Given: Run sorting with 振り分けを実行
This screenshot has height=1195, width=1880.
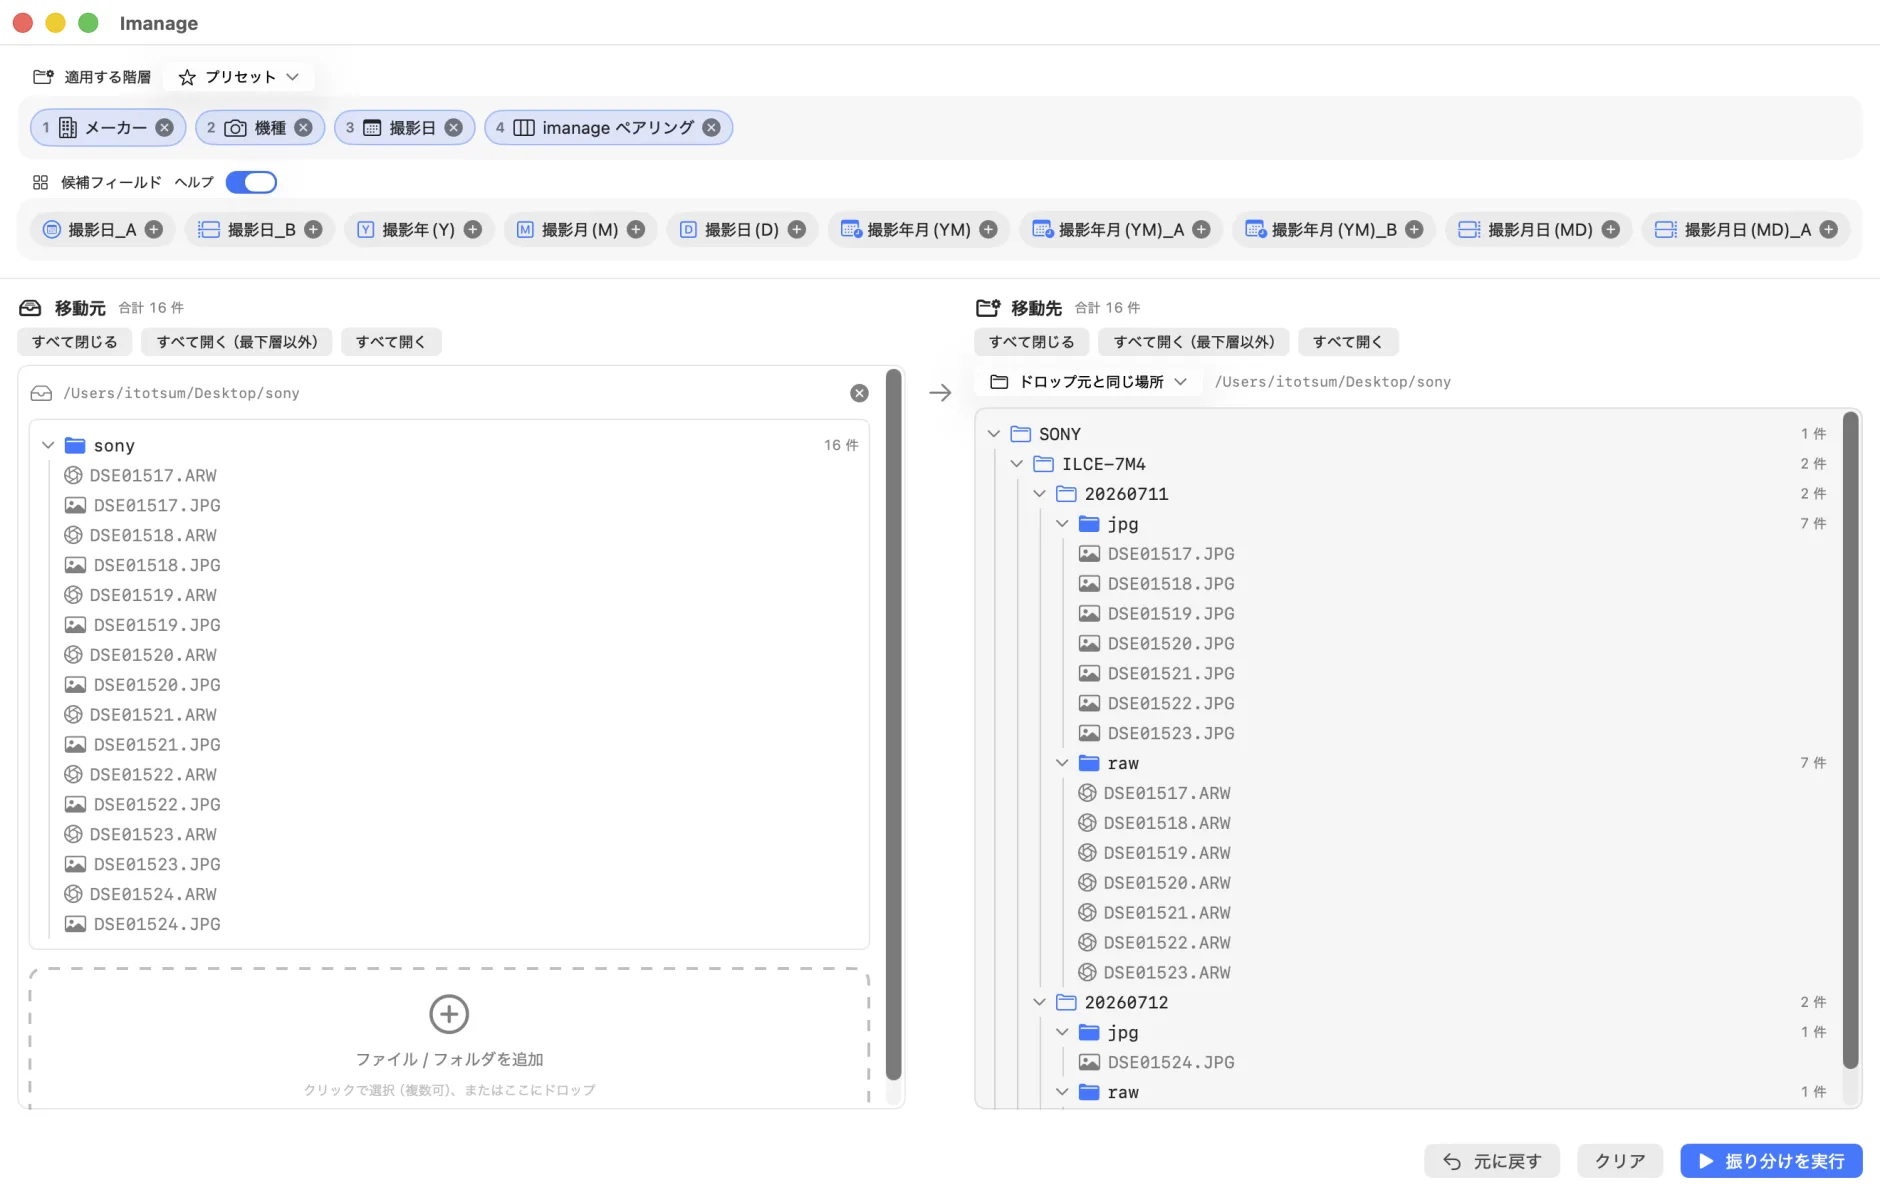Looking at the screenshot, I should pos(1771,1161).
